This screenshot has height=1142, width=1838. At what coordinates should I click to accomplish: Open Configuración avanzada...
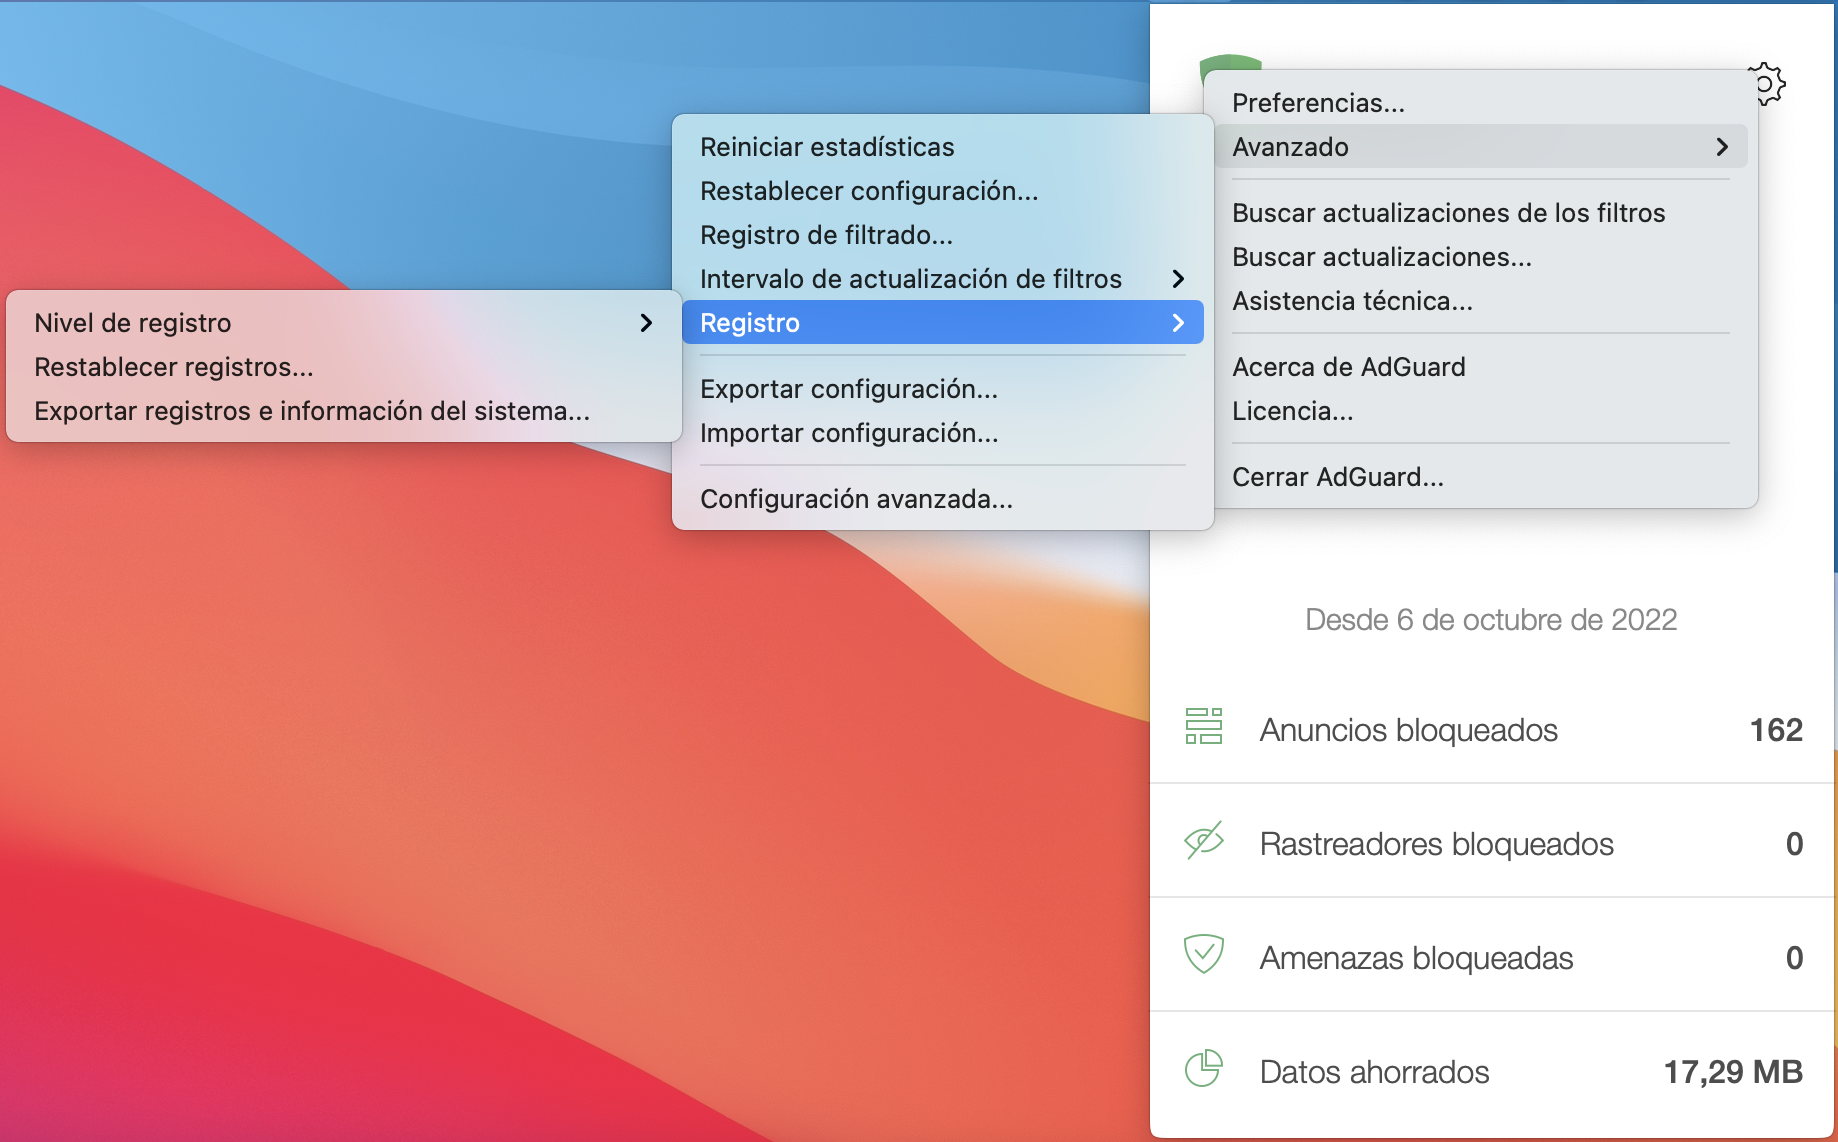(942, 499)
